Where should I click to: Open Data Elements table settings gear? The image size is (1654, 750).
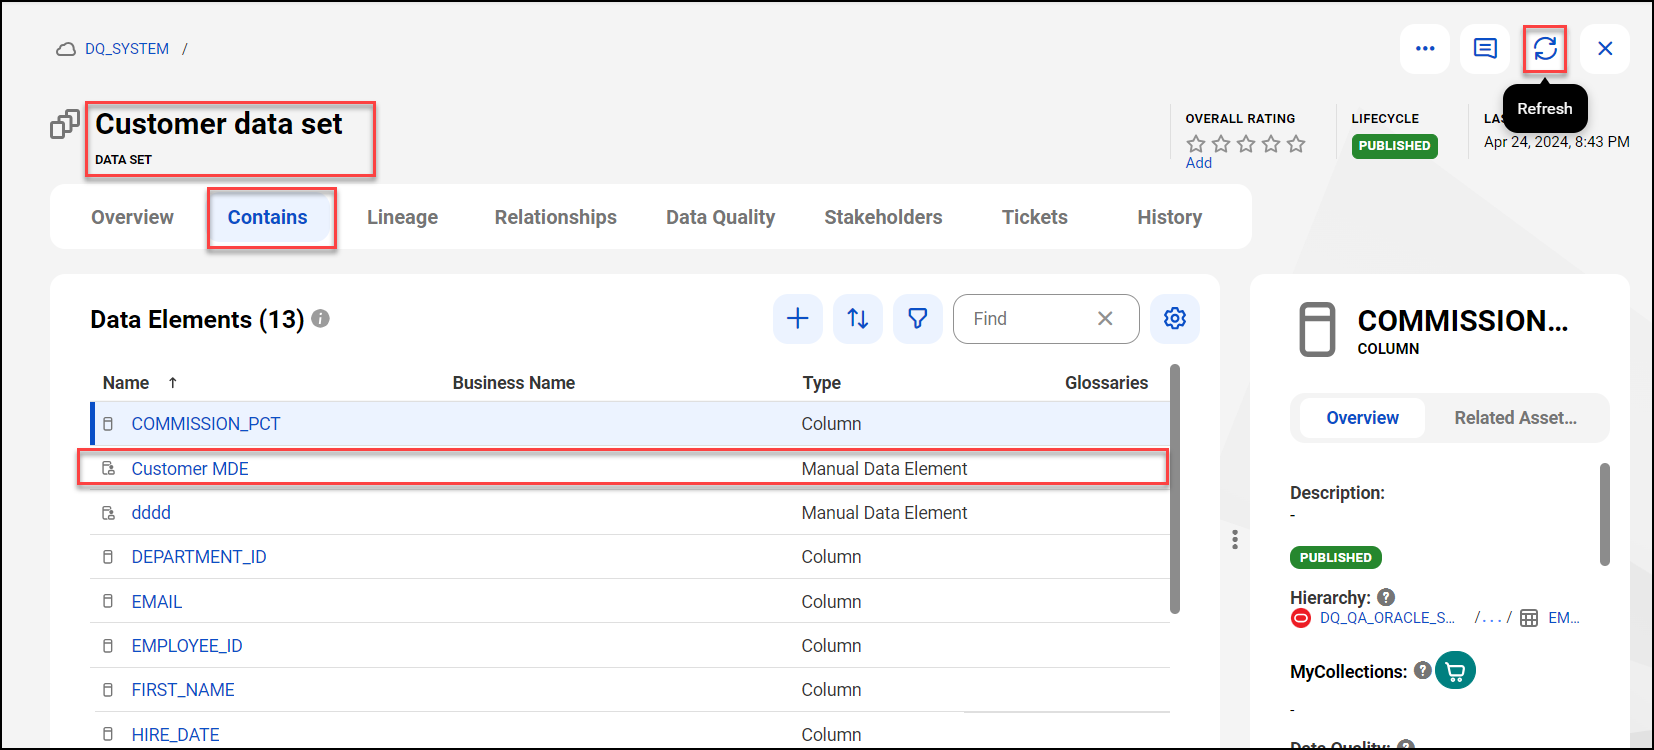(1175, 319)
